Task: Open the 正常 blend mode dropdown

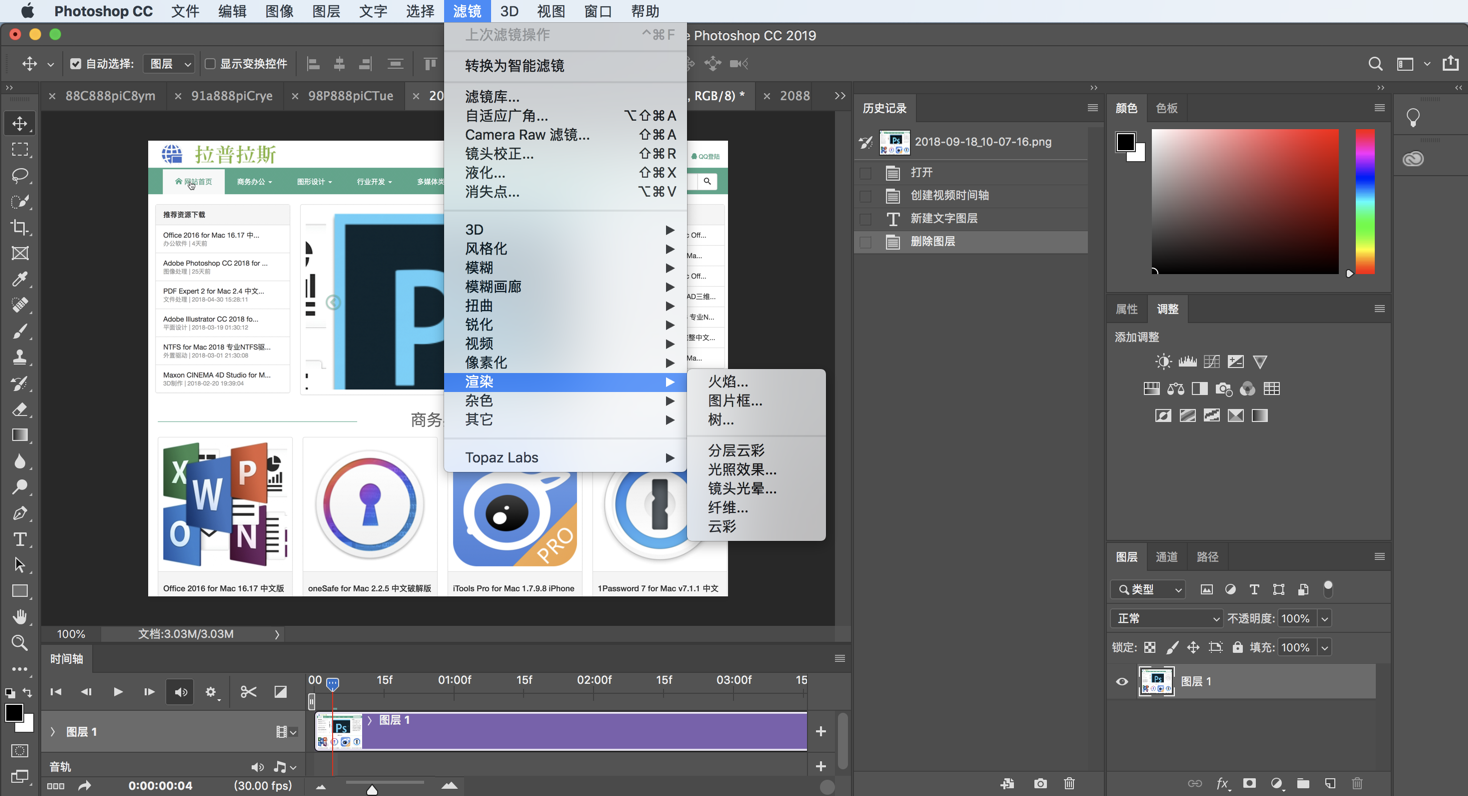Action: pos(1165,618)
